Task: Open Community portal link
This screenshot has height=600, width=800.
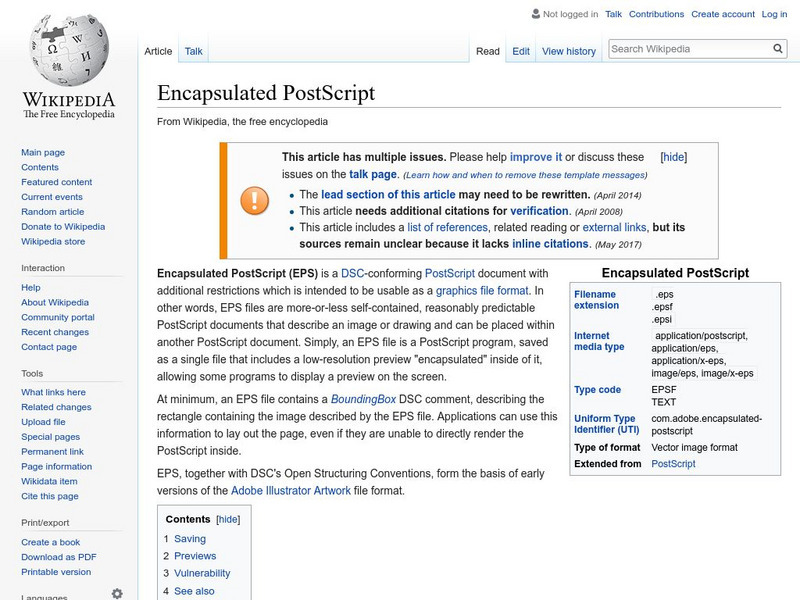Action: (x=58, y=317)
